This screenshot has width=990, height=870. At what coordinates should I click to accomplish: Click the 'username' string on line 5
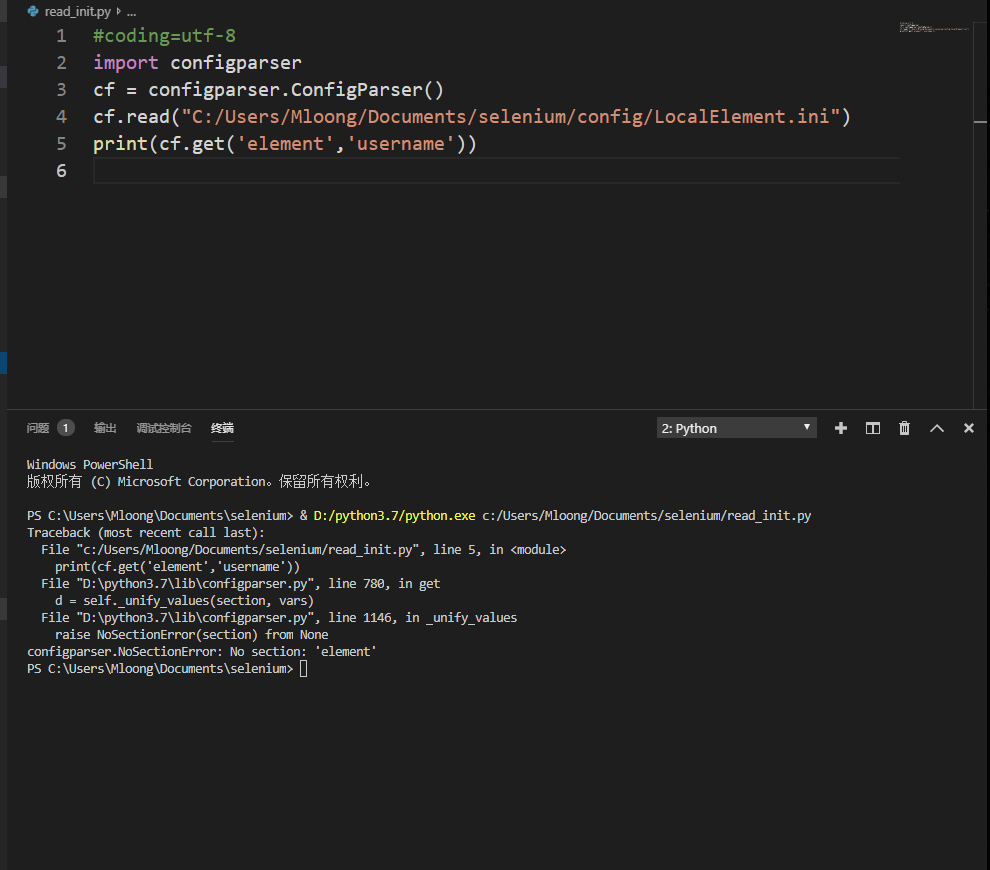point(400,144)
